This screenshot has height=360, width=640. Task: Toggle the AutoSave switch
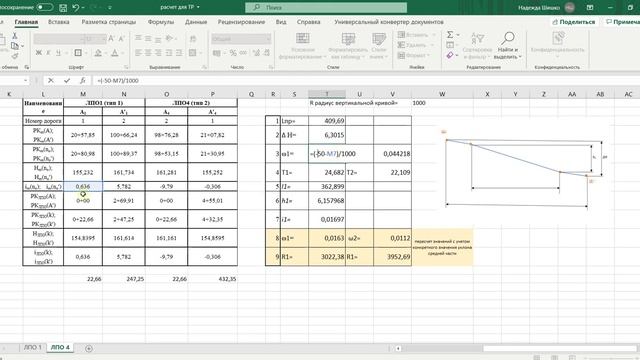tap(45, 7)
